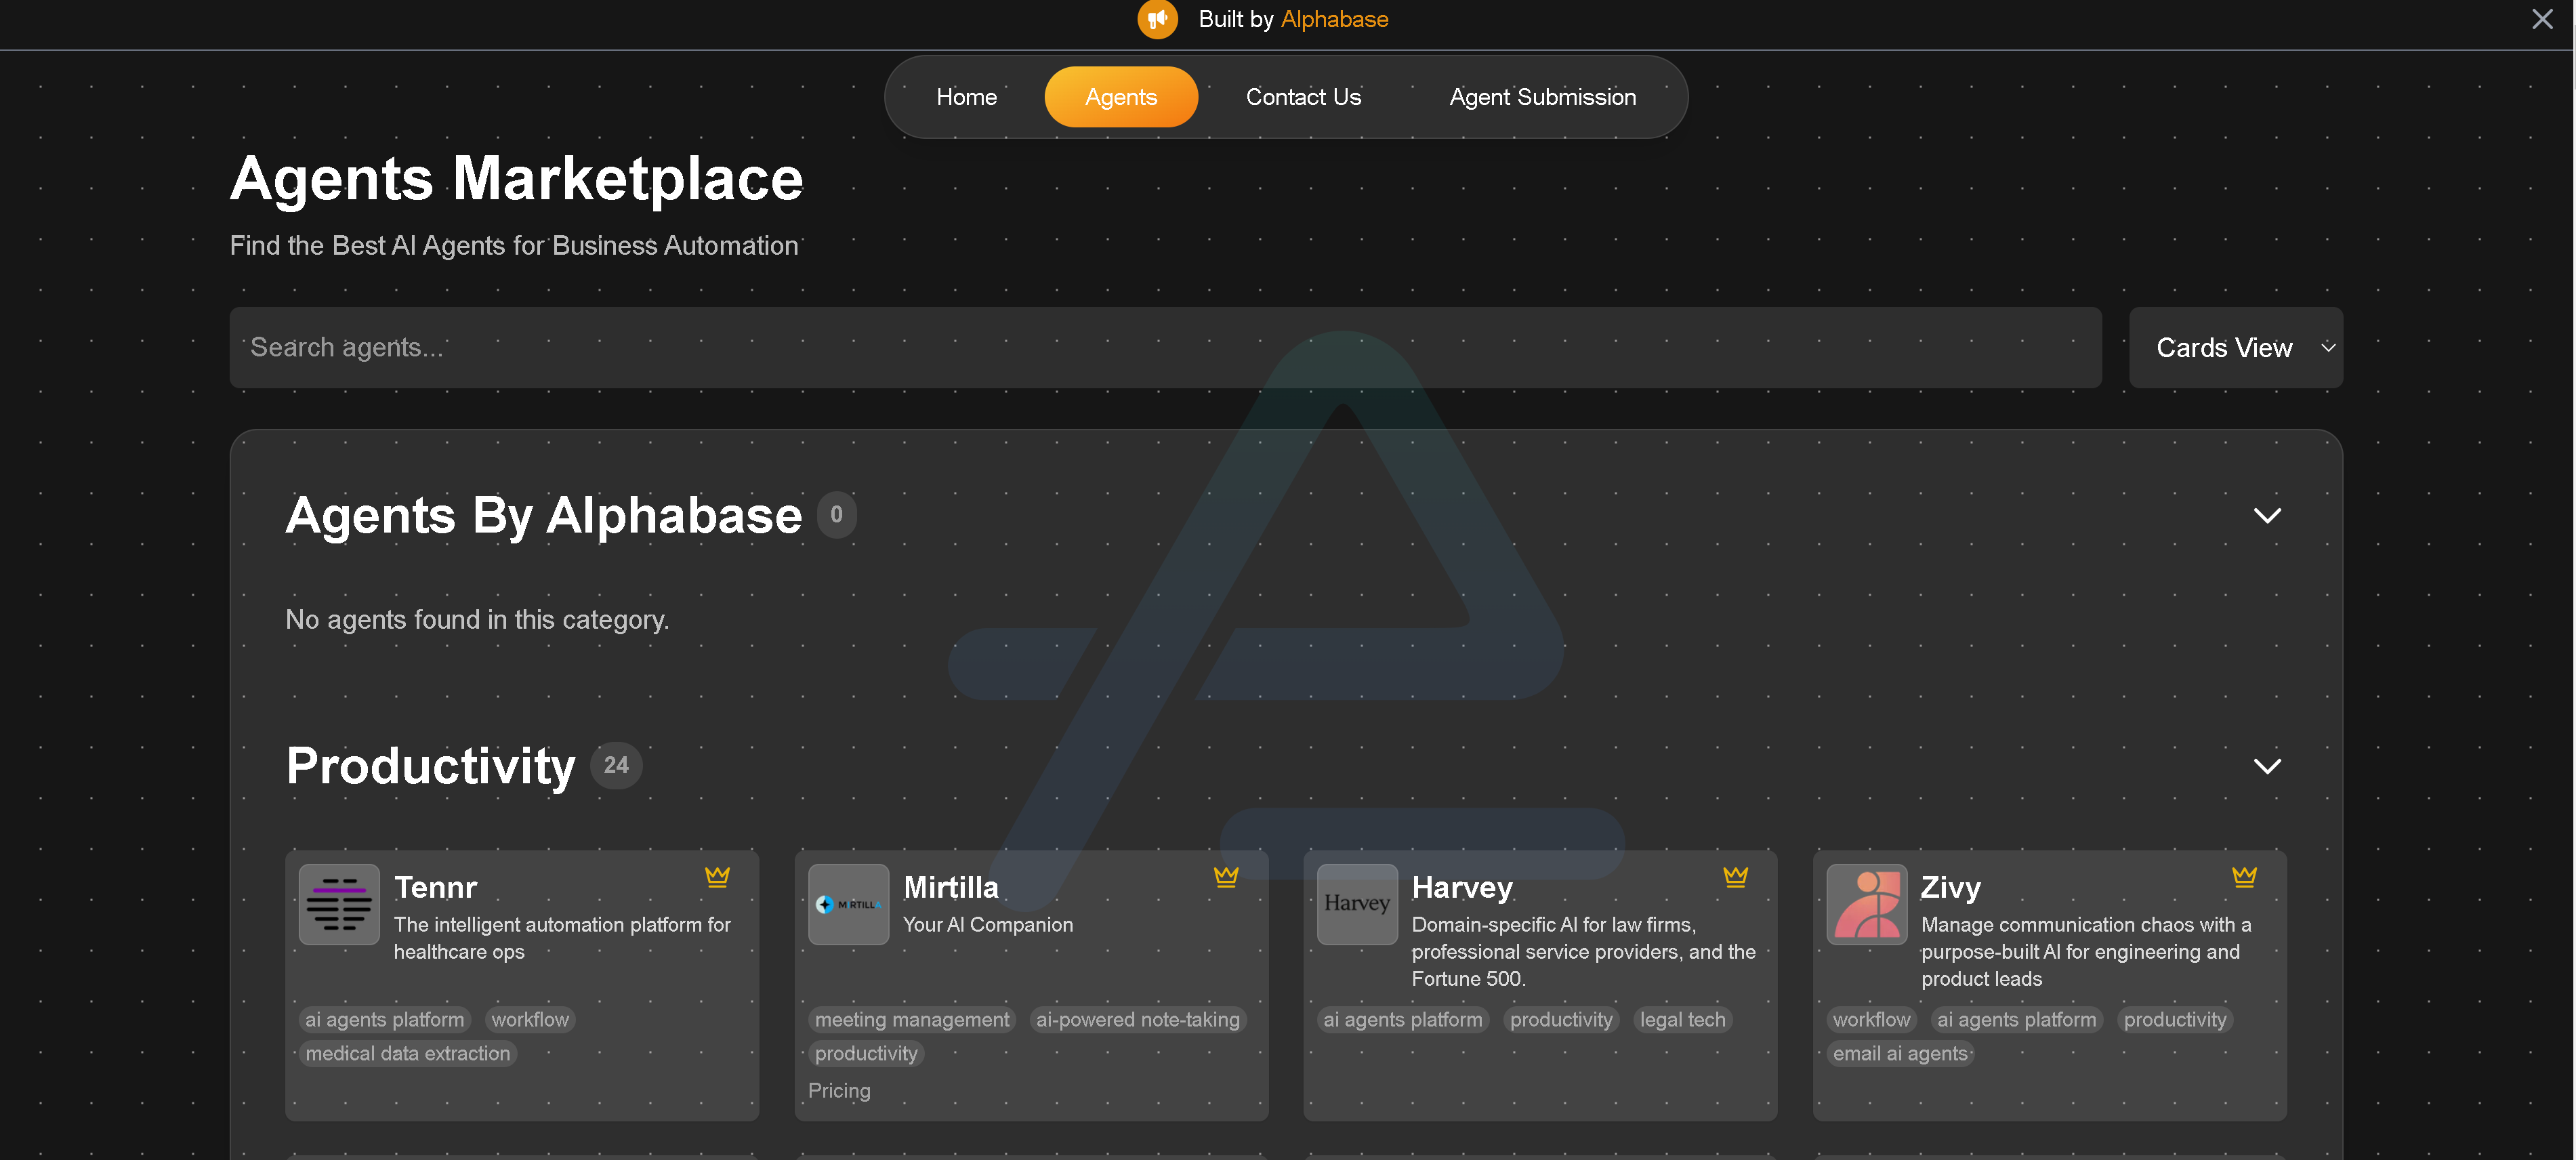Click the crown icon on Zivy card

tap(2244, 877)
